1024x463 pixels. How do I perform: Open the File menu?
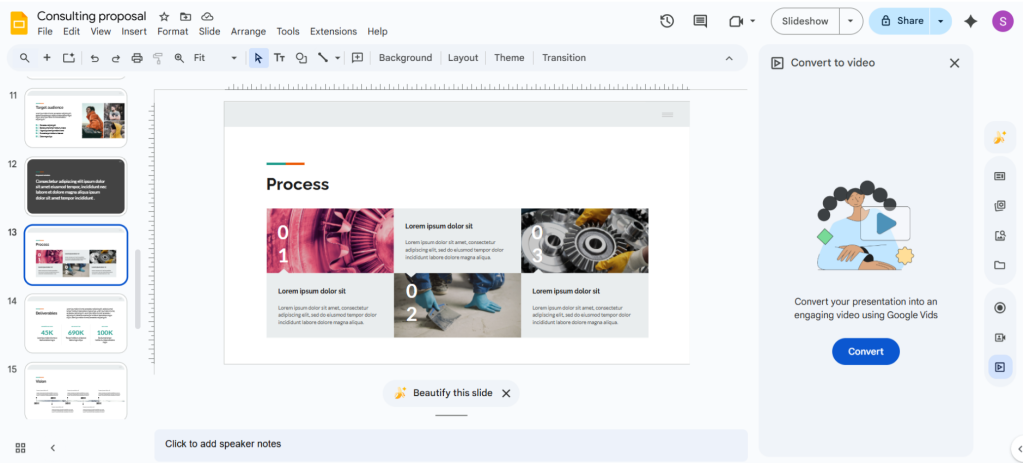click(45, 31)
